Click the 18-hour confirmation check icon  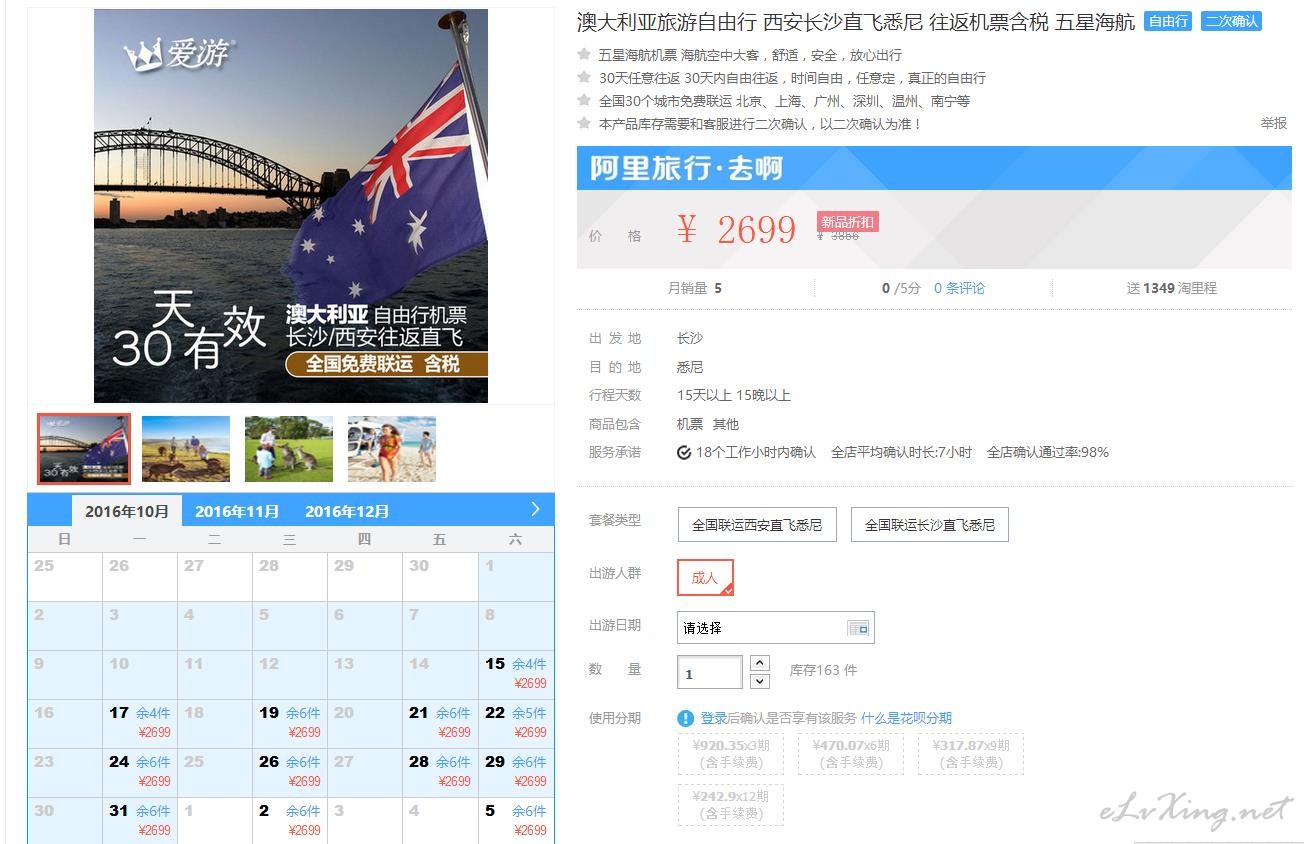684,452
